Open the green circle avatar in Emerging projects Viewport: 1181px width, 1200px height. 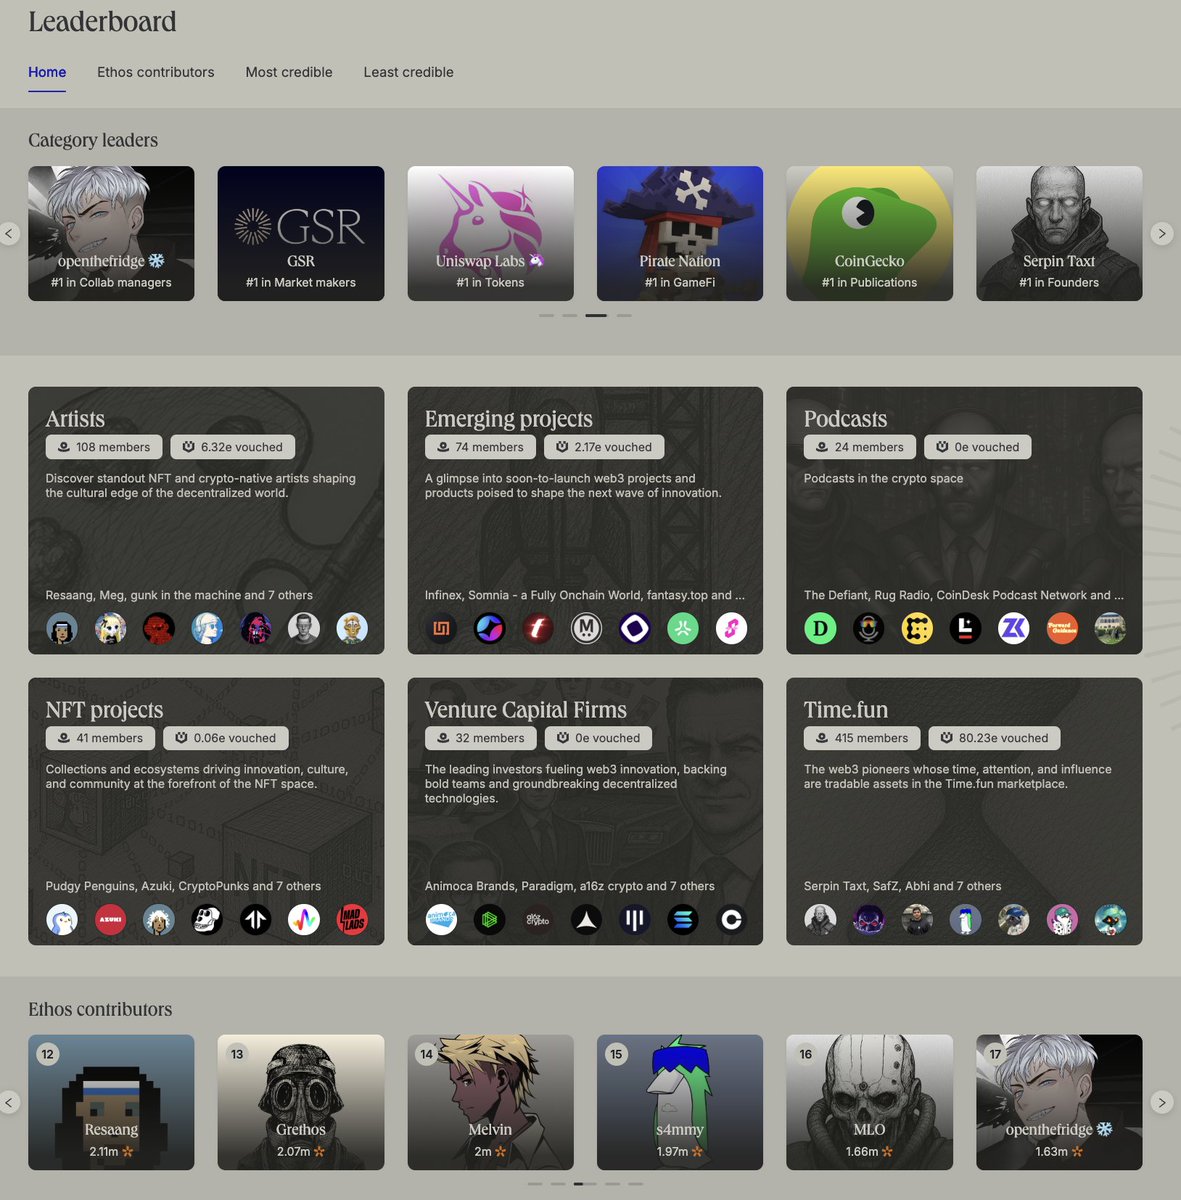683,628
